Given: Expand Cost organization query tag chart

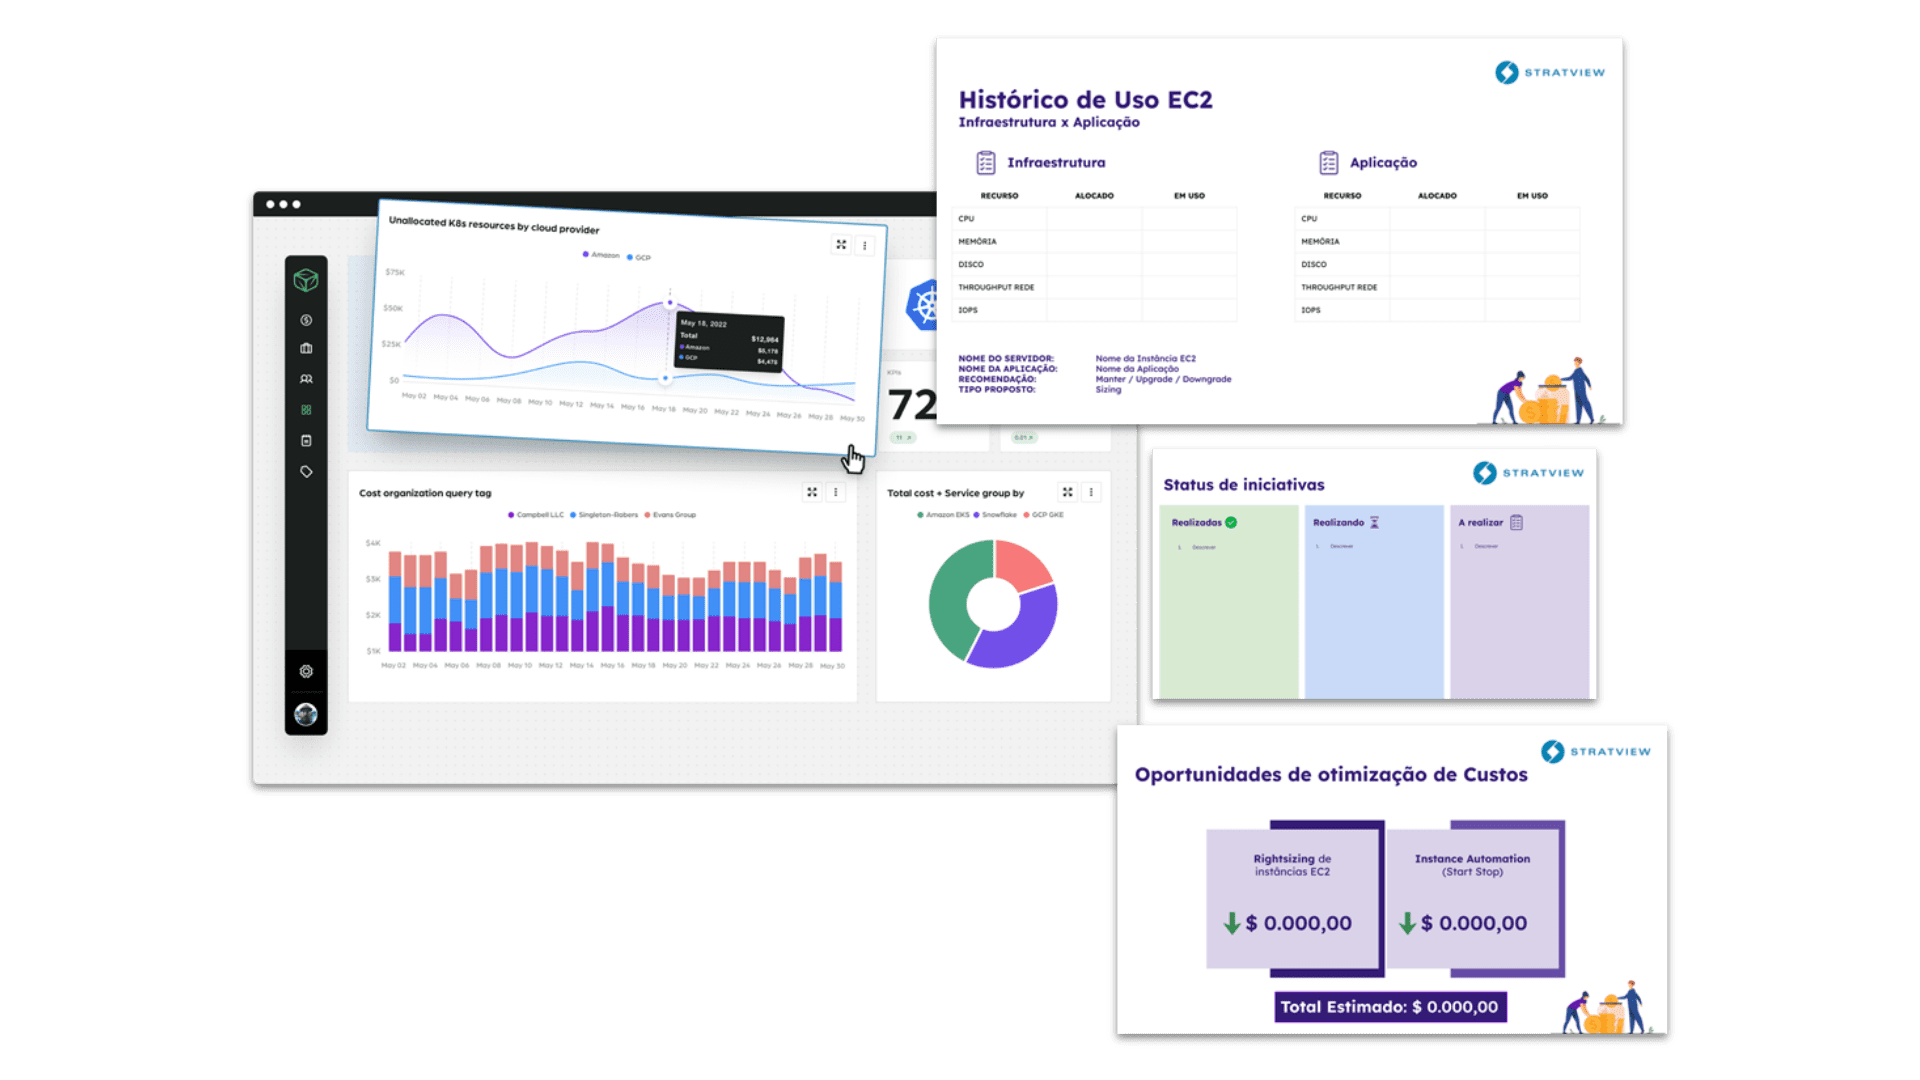Looking at the screenshot, I should click(812, 492).
